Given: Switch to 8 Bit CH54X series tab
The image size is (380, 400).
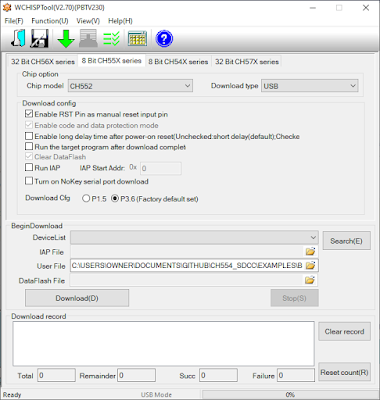Looking at the screenshot, I should click(x=178, y=62).
